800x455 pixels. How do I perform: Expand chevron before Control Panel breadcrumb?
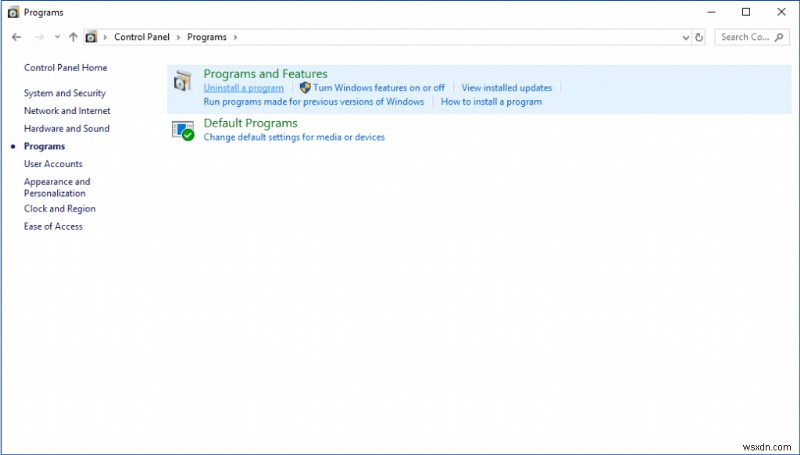(x=105, y=37)
